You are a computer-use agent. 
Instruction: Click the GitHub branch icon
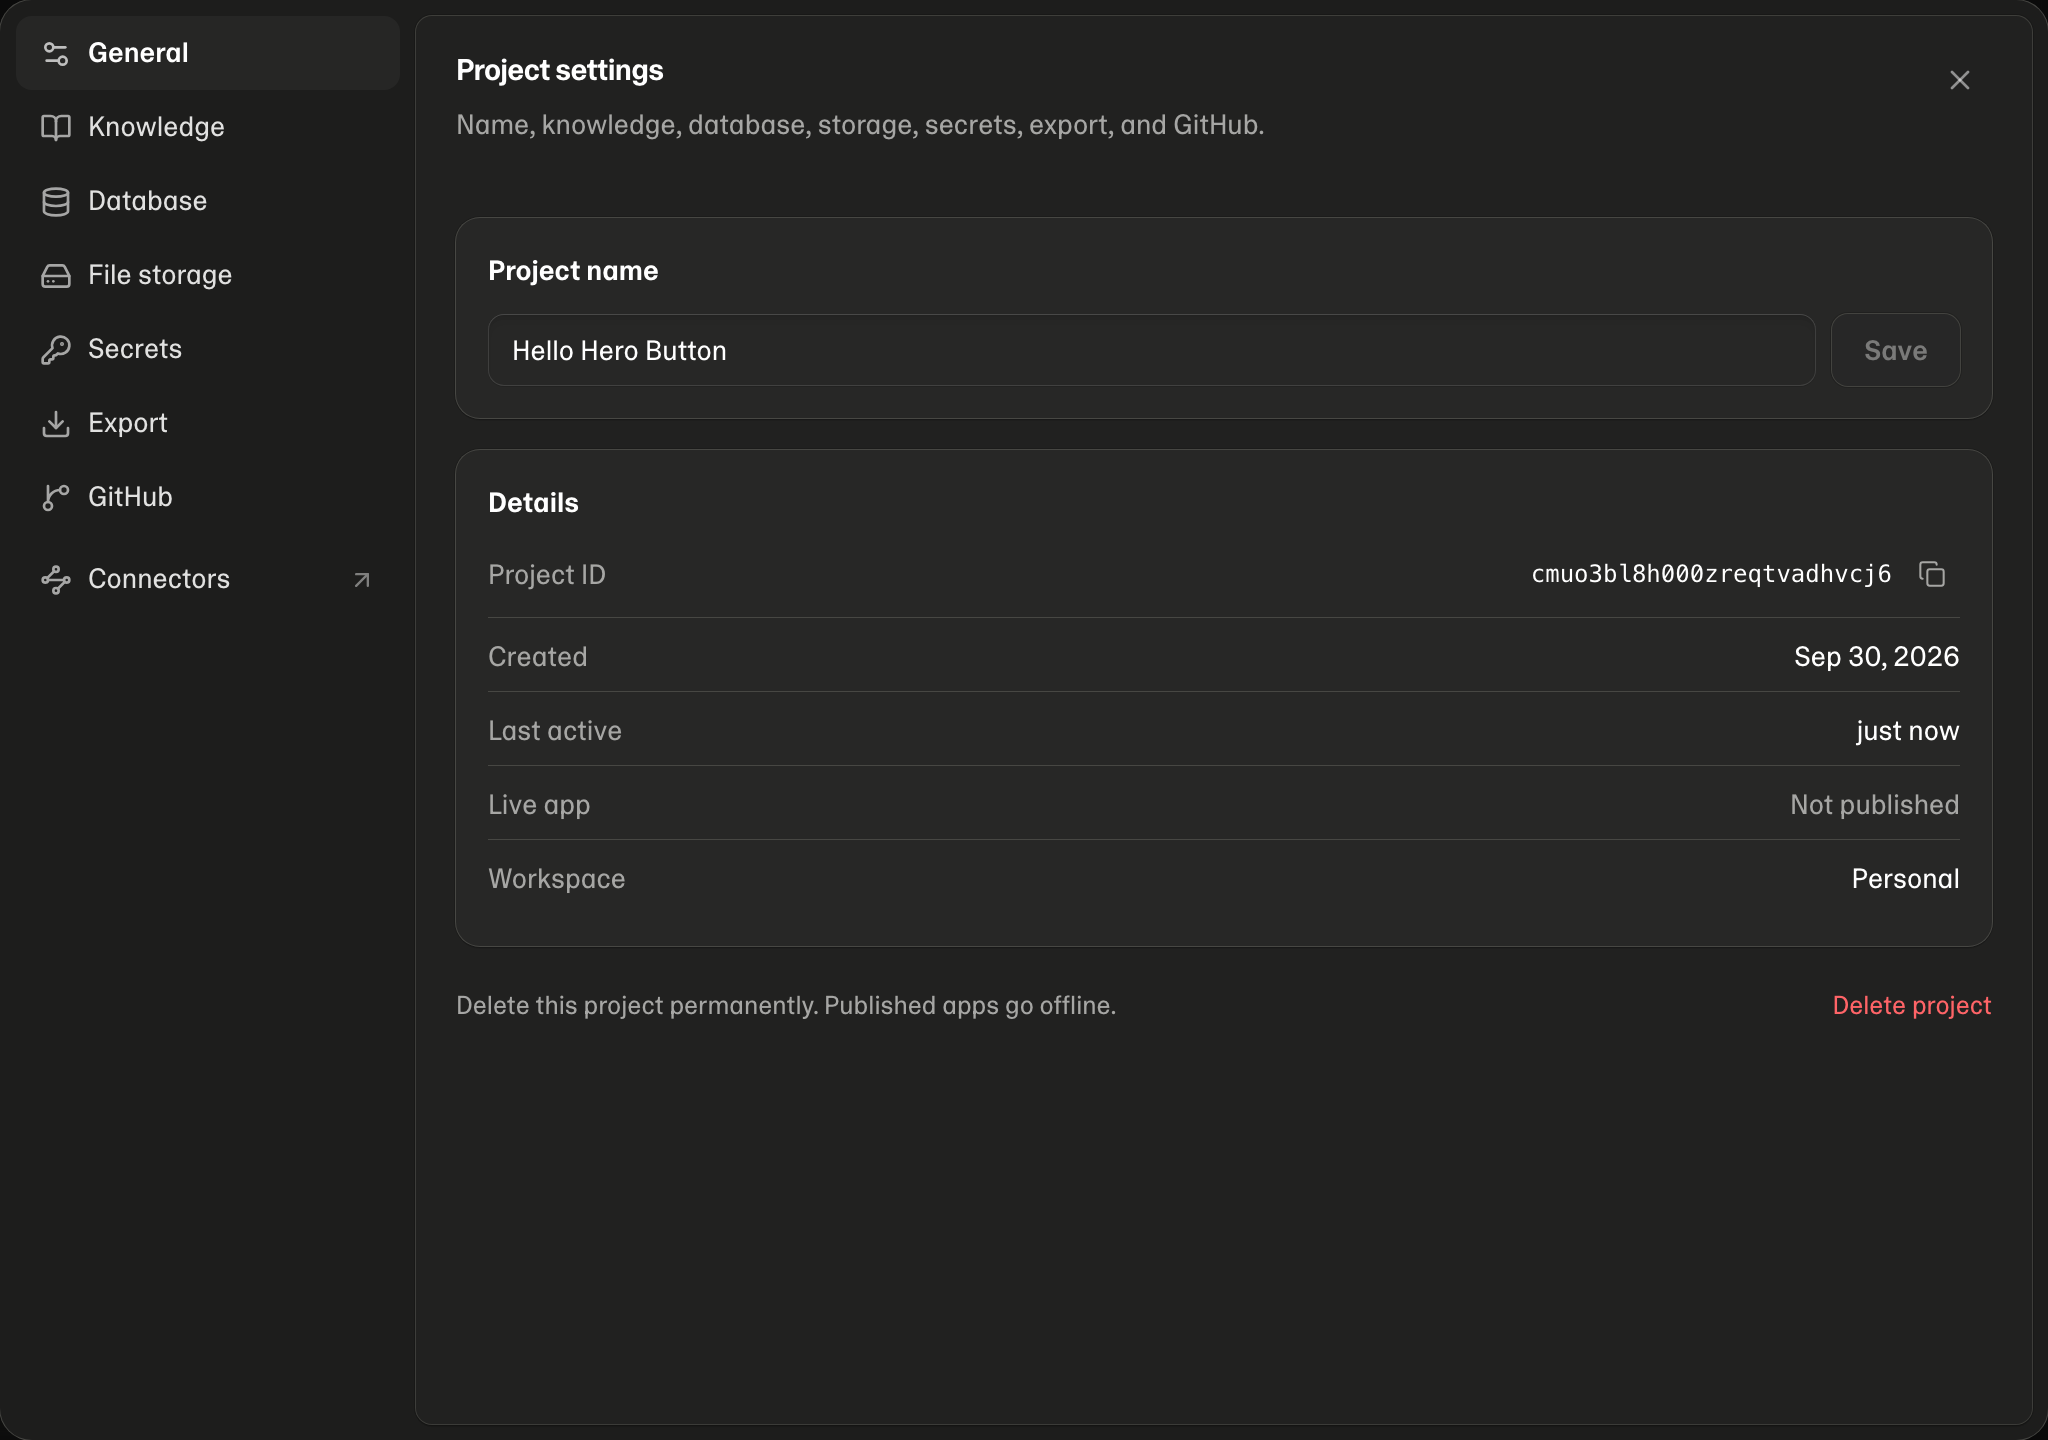56,497
